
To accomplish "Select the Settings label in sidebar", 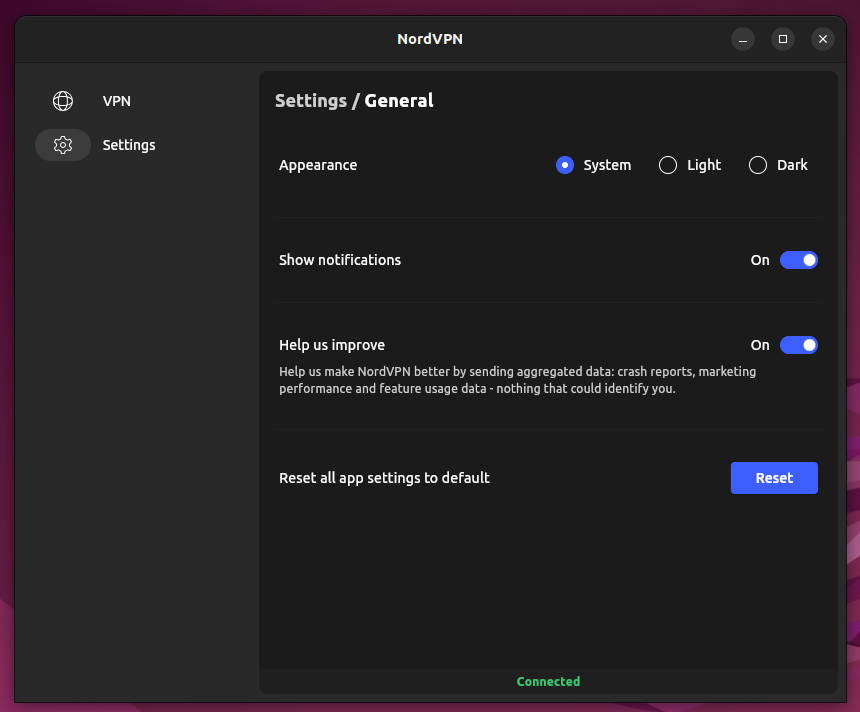I will 129,145.
